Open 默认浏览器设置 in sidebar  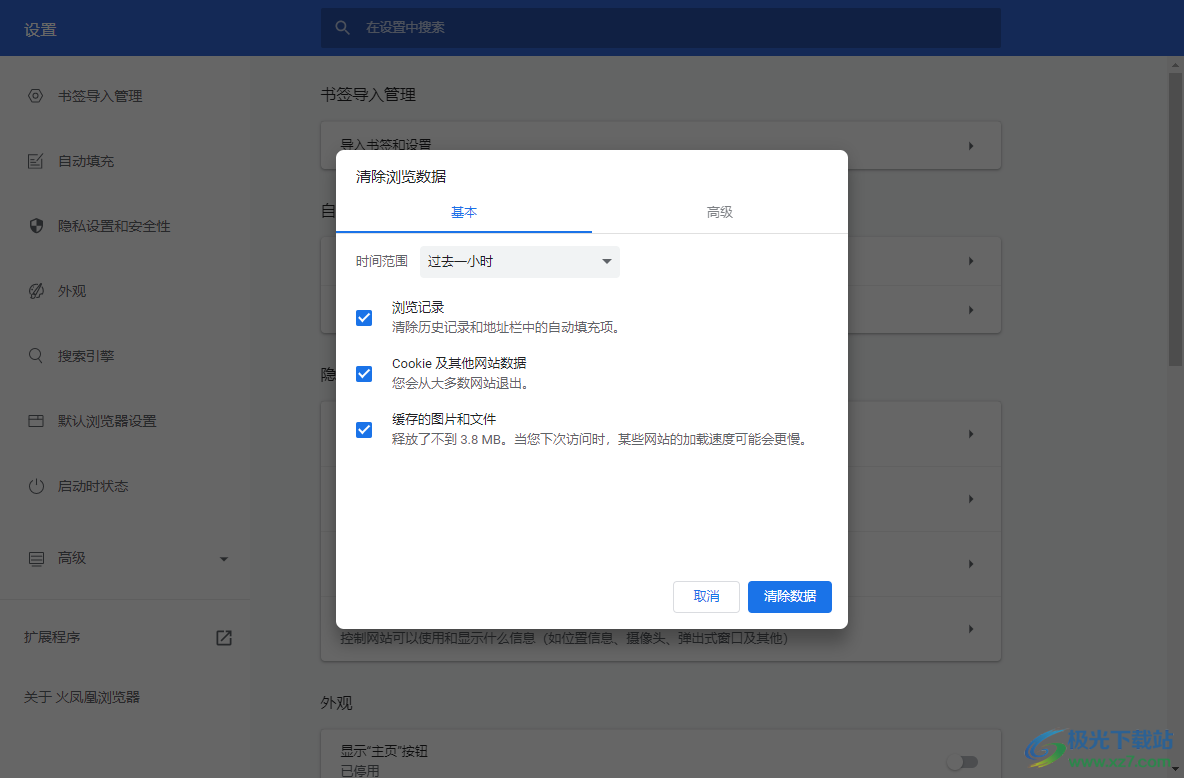[x=107, y=421]
